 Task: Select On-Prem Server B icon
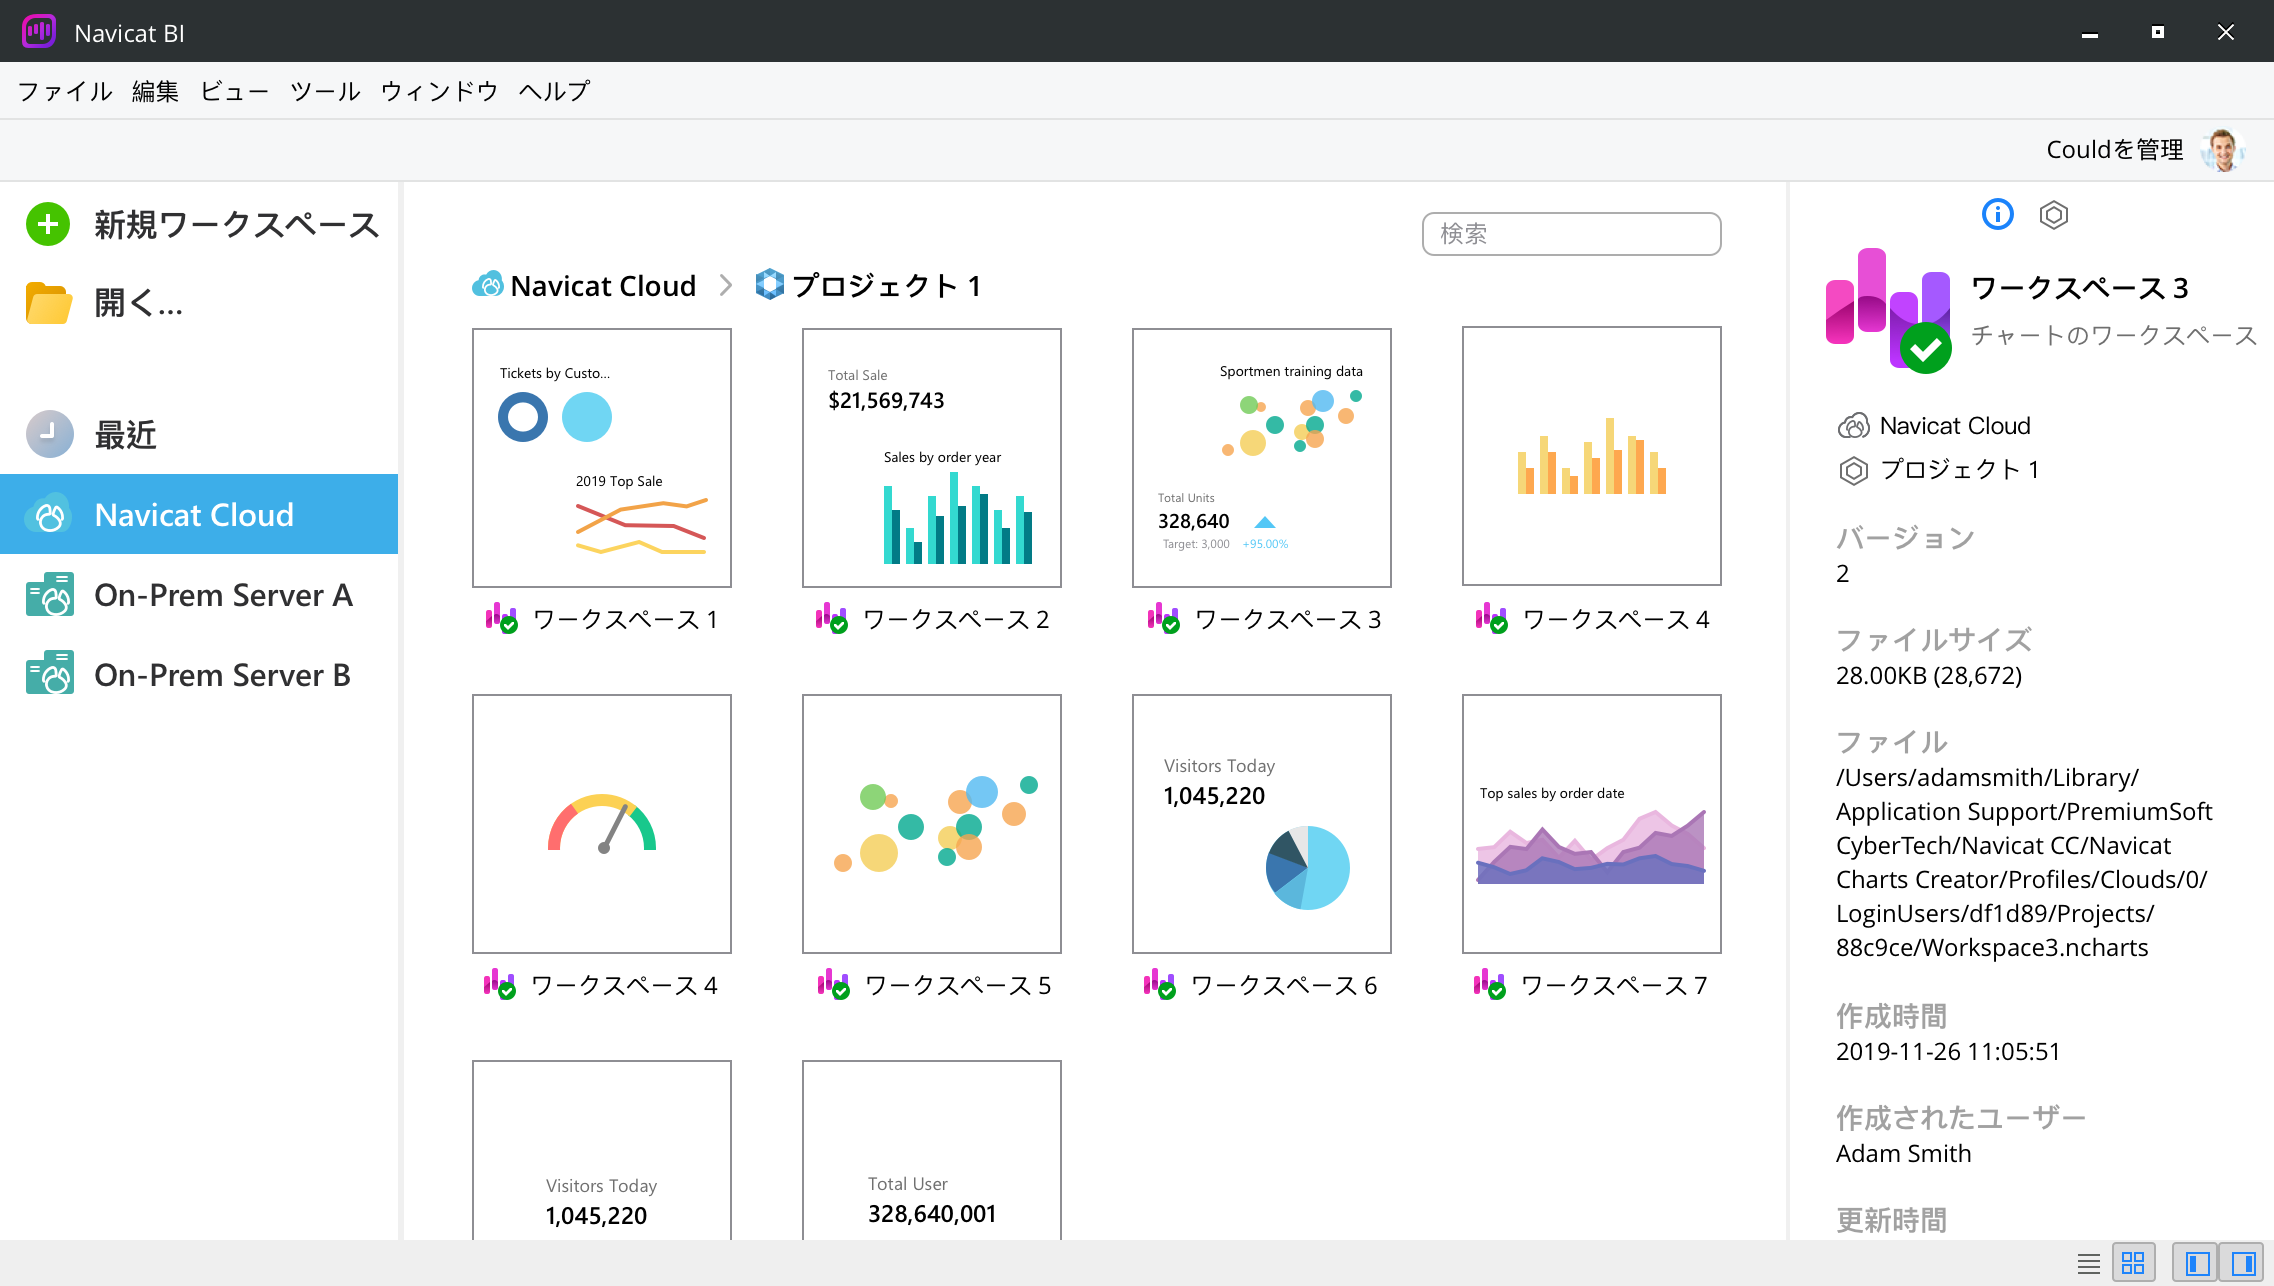(49, 675)
